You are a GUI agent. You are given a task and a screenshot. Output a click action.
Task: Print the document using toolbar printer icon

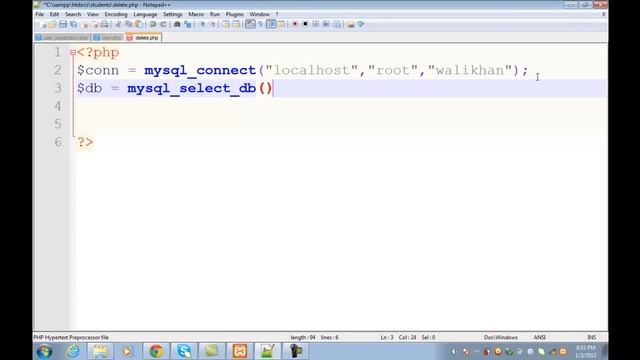pos(105,24)
